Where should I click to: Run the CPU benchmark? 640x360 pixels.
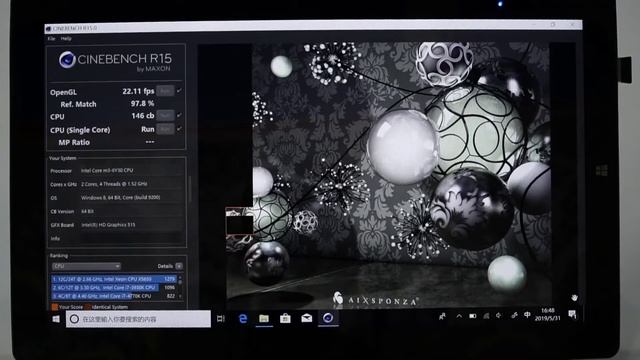click(x=165, y=116)
